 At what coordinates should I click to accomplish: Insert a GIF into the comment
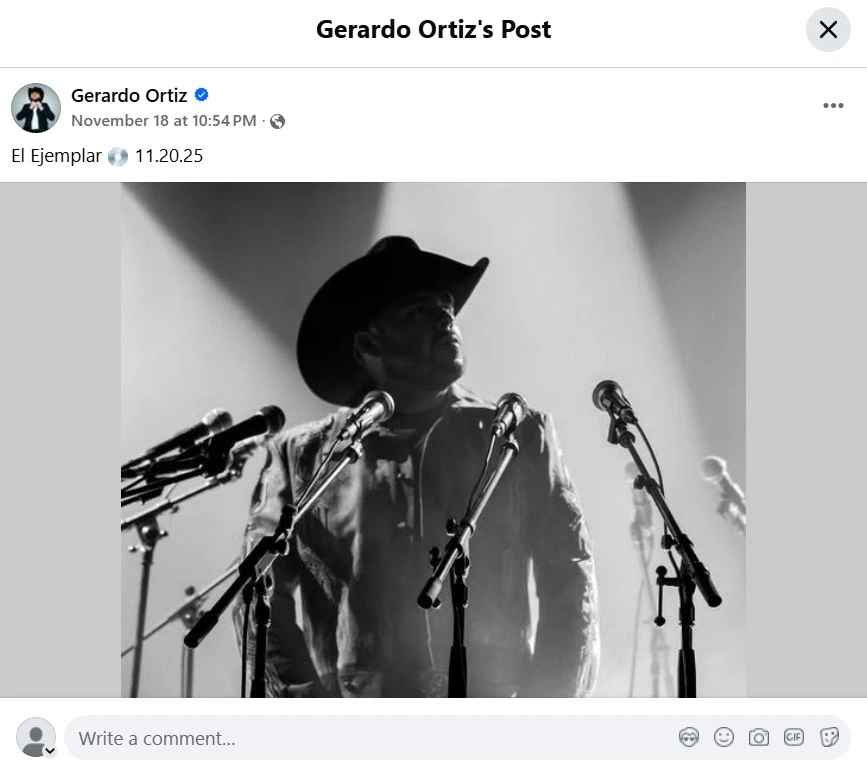793,737
